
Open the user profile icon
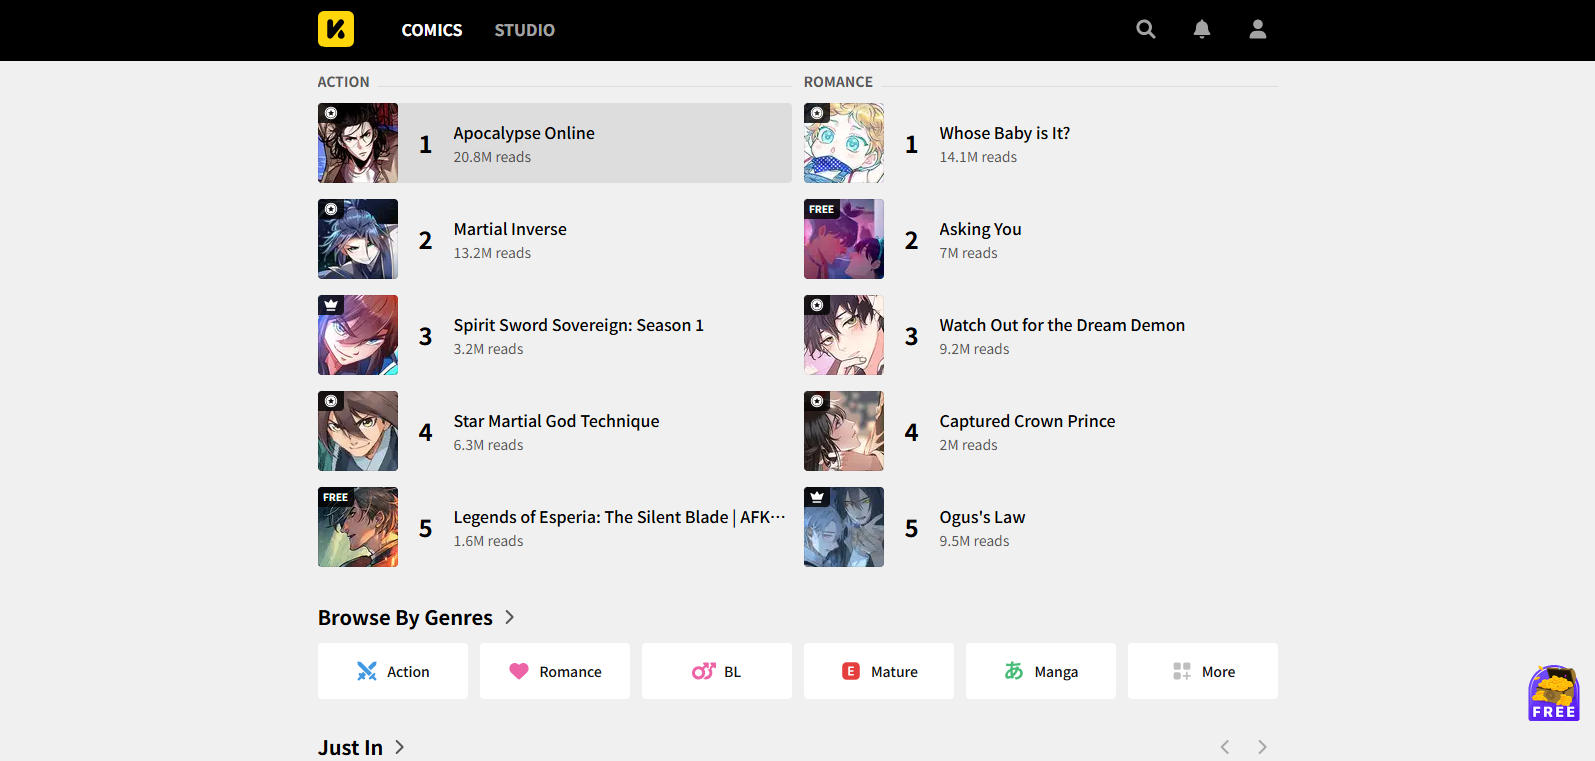1258,29
